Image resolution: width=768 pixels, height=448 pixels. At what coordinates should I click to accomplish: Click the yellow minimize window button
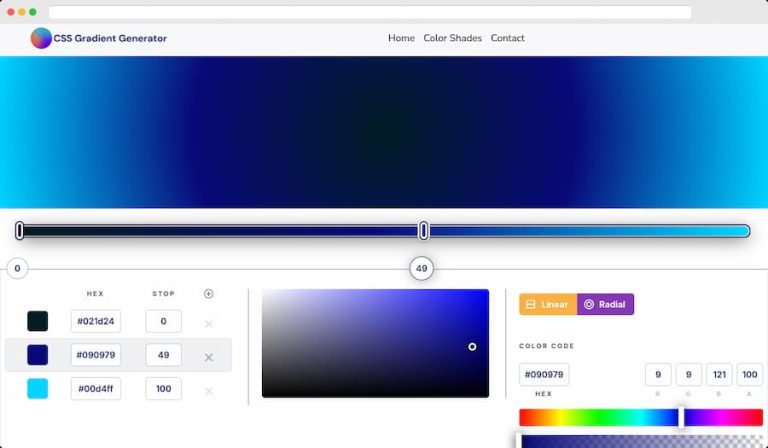(22, 12)
